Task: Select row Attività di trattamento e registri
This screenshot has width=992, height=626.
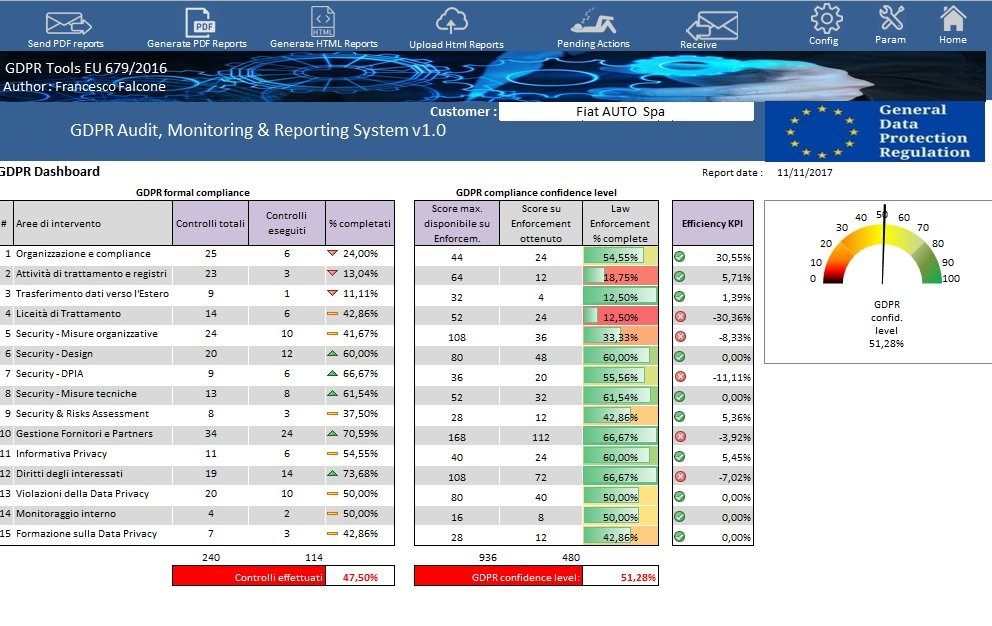Action: [x=197, y=273]
